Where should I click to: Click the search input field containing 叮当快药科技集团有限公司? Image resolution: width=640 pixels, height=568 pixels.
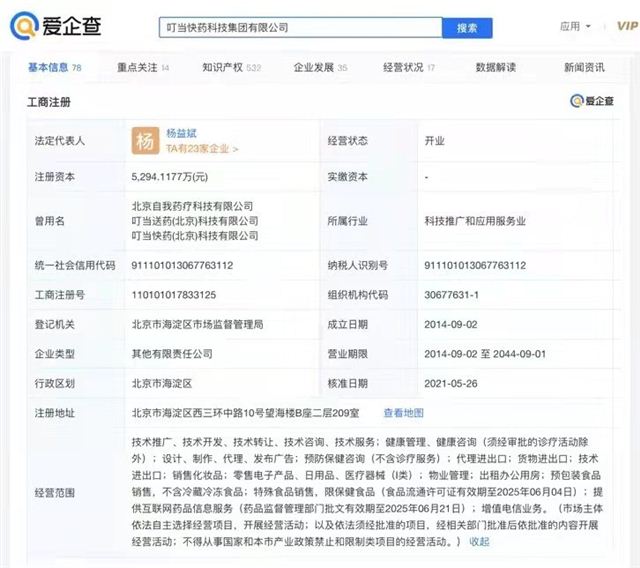[300, 28]
